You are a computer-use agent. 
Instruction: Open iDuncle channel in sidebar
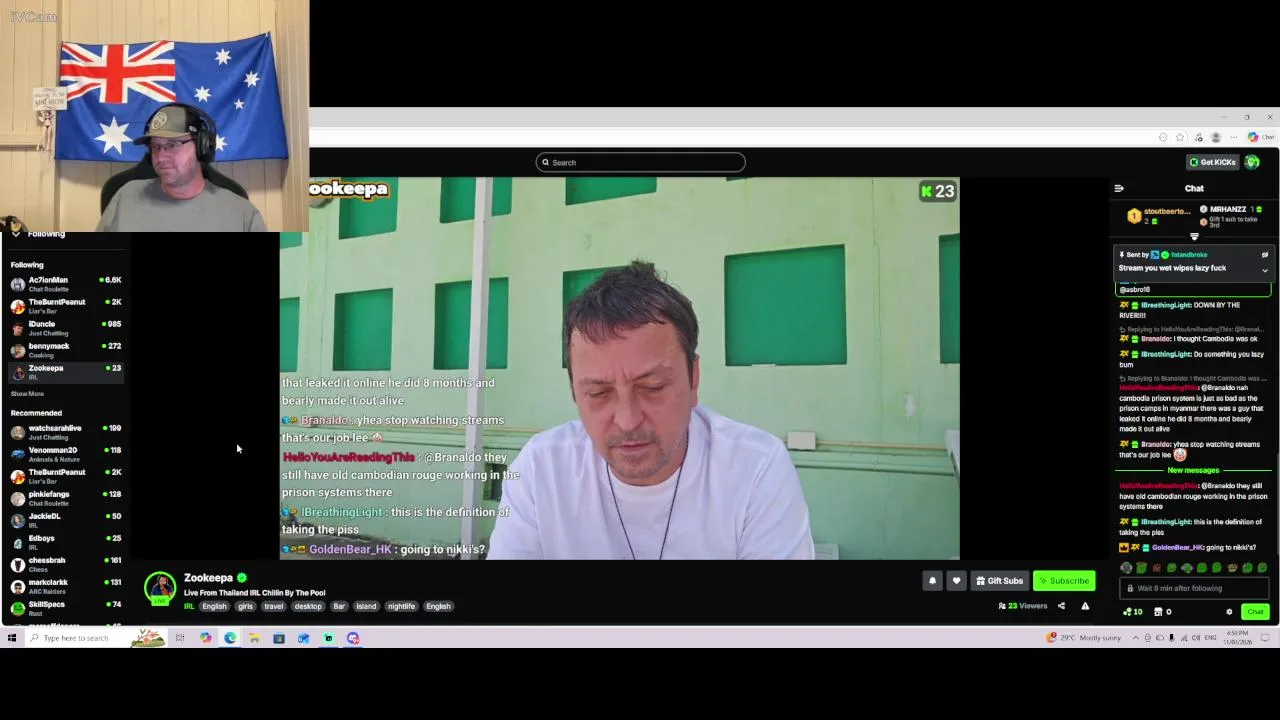[x=66, y=328]
